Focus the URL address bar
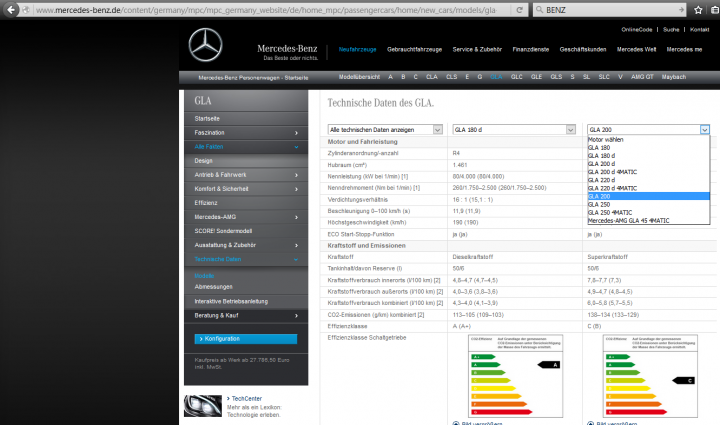The image size is (720, 425). pyautogui.click(x=272, y=10)
